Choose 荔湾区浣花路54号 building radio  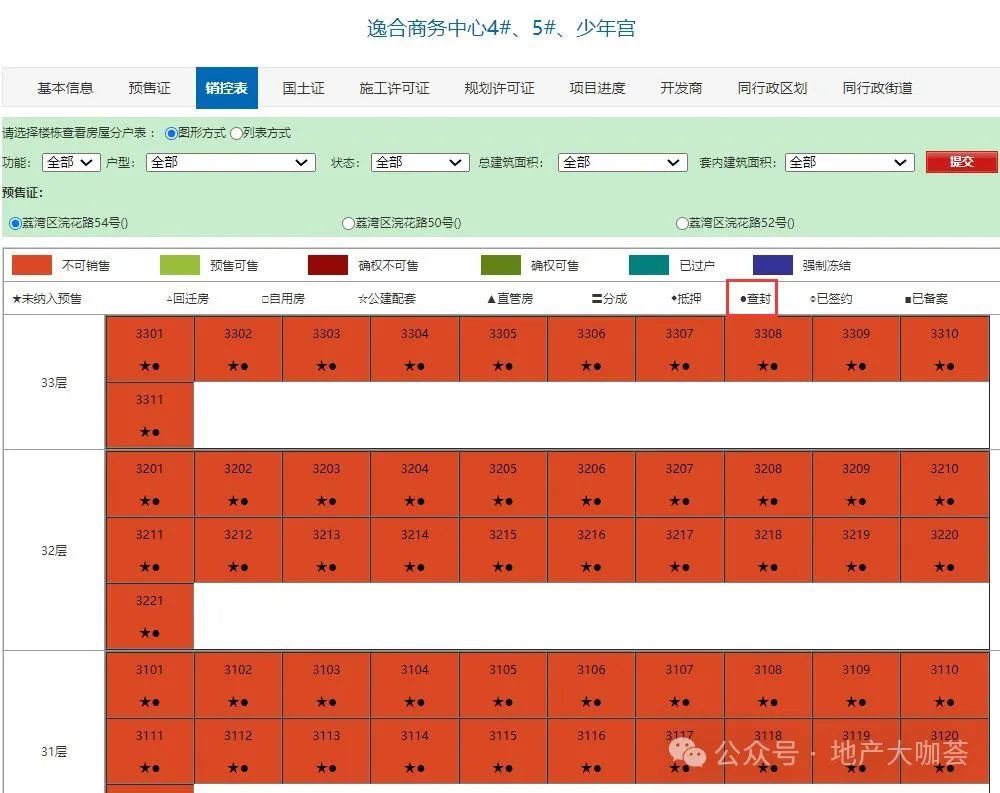click(x=15, y=223)
